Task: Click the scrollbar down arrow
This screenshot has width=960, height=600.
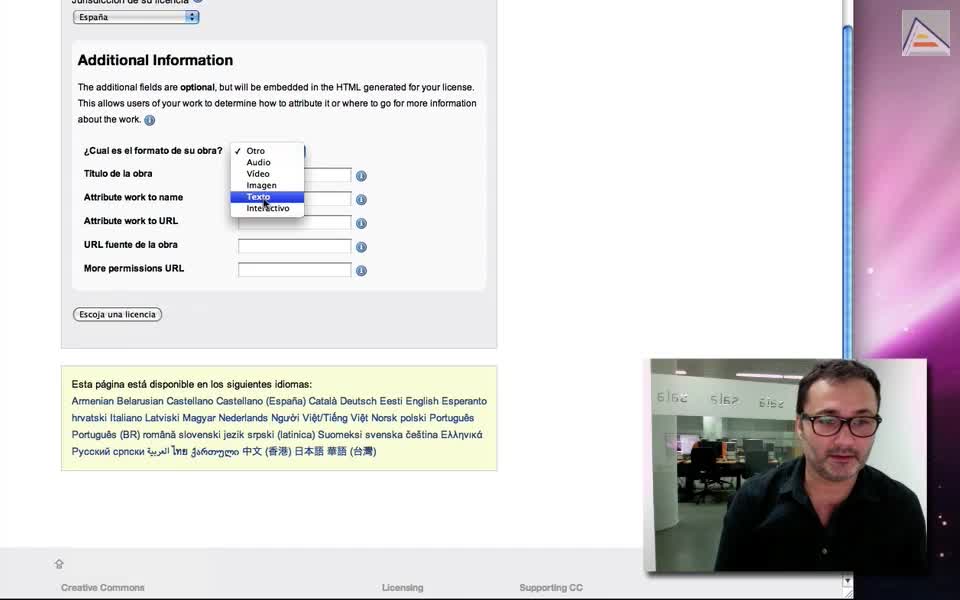Action: (847, 580)
